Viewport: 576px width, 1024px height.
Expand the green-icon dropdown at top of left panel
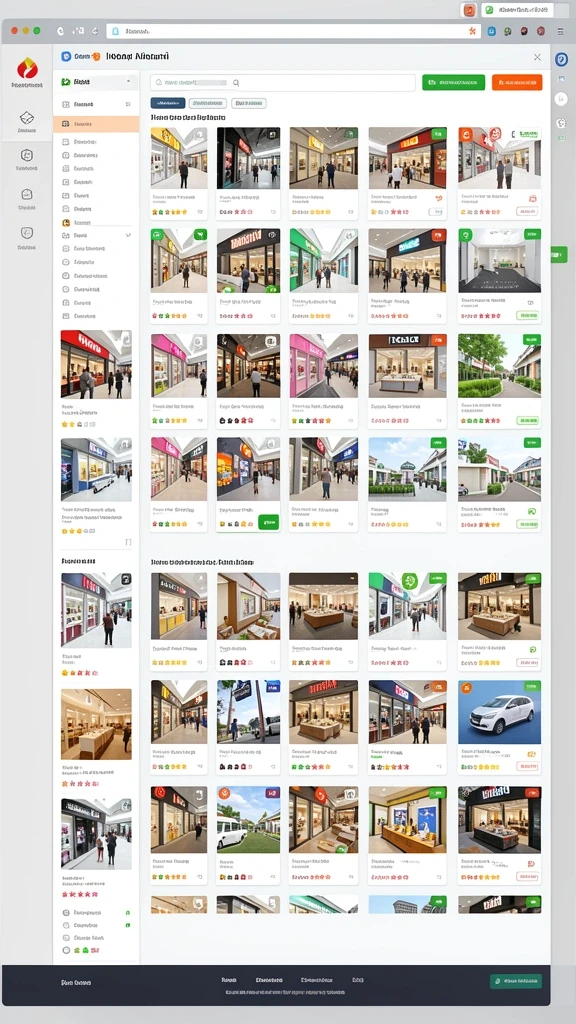(x=96, y=82)
